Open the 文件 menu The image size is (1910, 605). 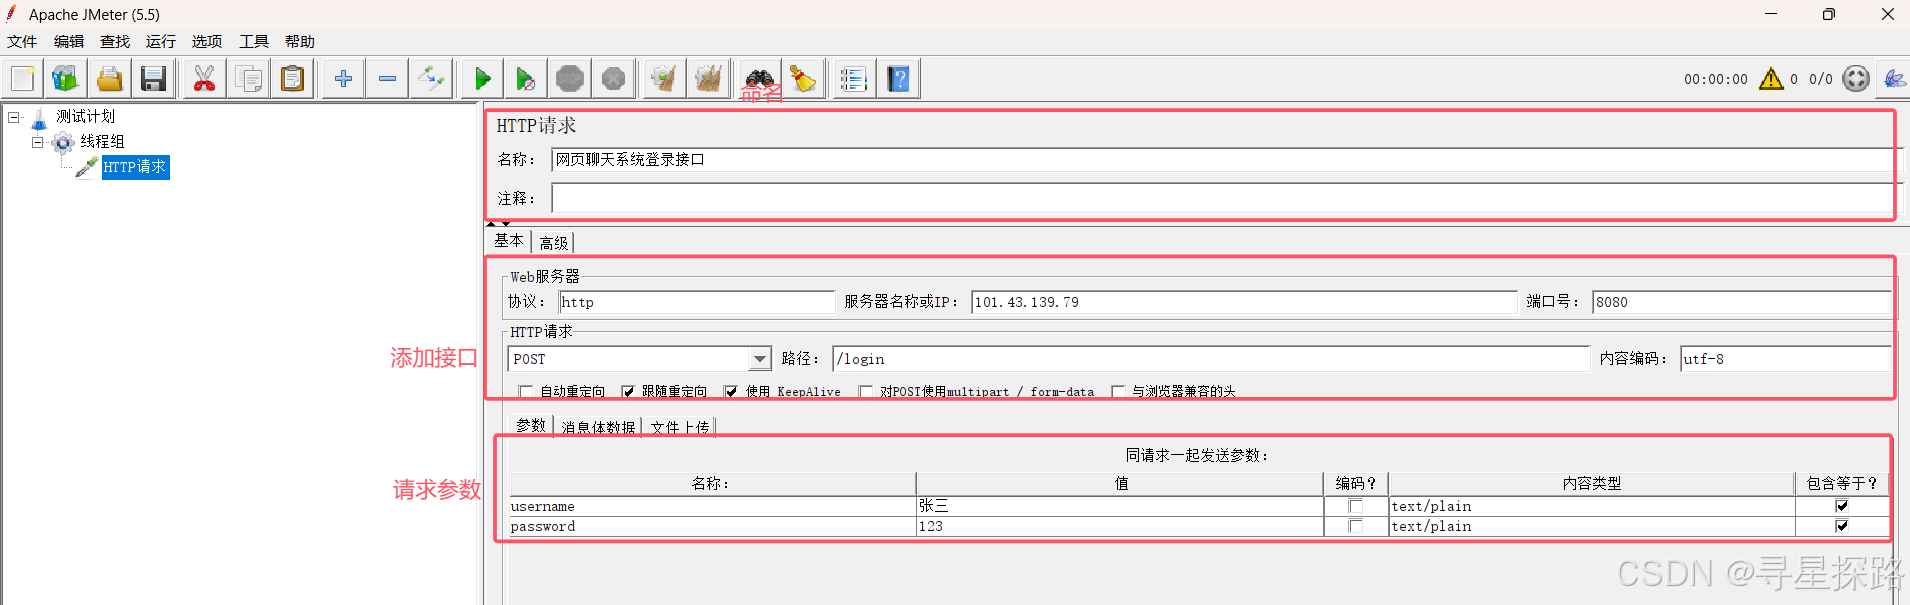[x=22, y=41]
